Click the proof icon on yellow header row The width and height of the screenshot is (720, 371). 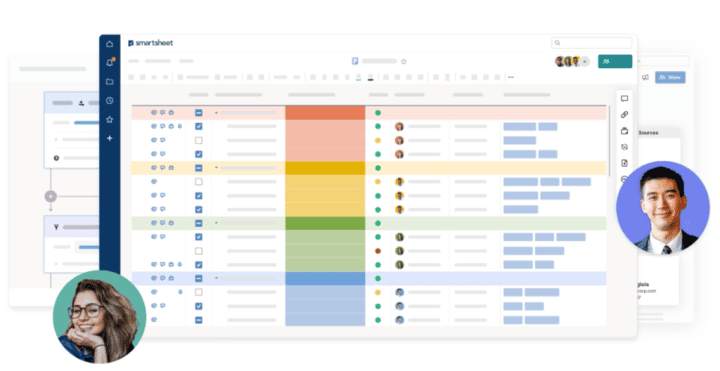(x=171, y=168)
